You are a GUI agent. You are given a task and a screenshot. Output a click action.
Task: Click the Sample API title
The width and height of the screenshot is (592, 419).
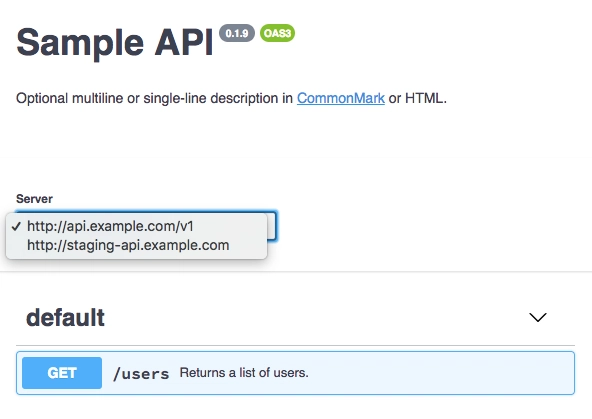click(115, 43)
